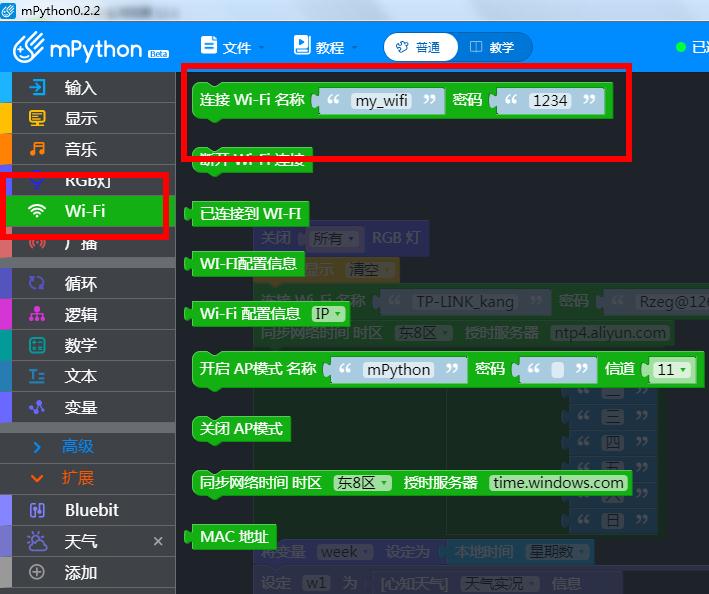
Task: Select the 逻辑 logic tree icon
Action: point(37,315)
